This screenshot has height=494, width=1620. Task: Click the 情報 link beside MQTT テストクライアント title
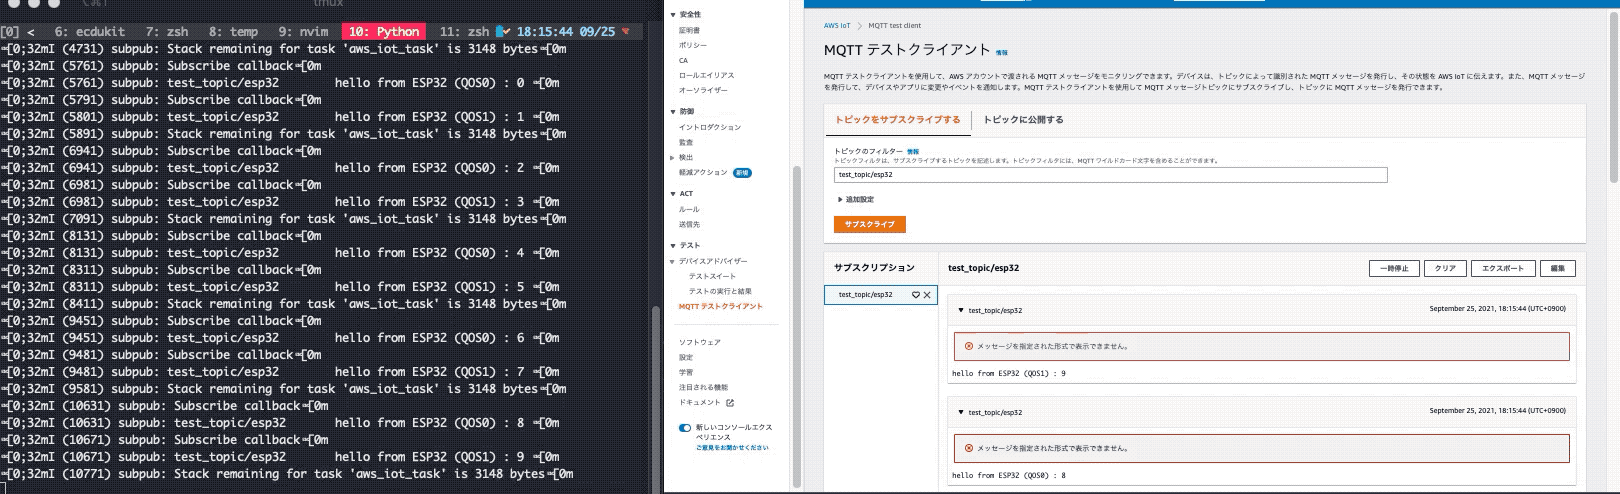1002,52
